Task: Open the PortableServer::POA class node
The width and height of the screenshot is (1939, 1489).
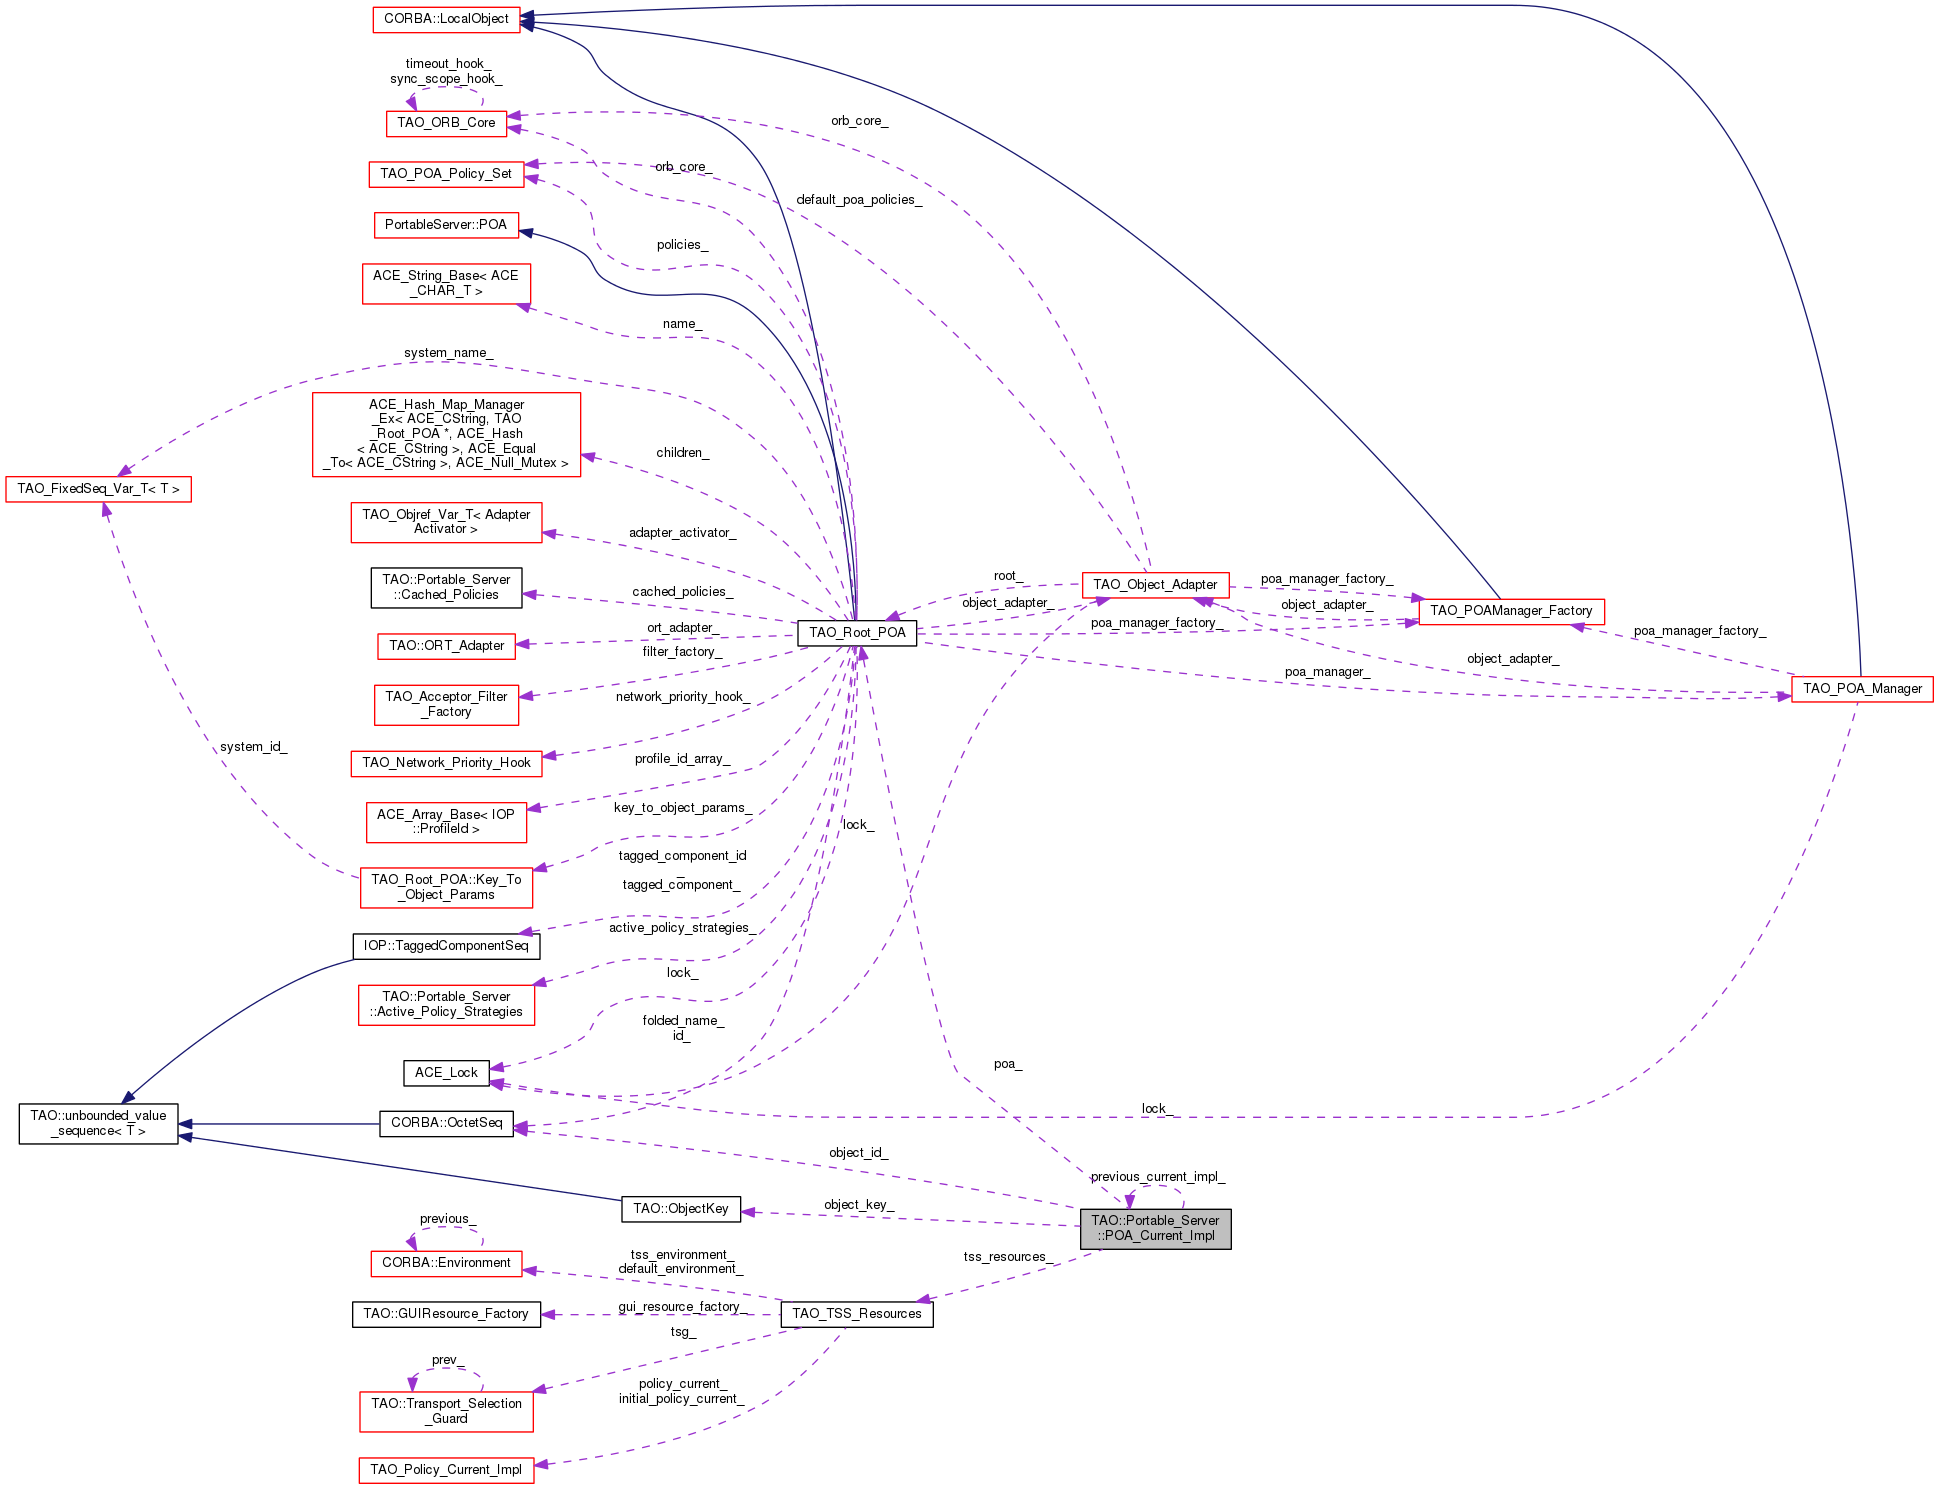Action: tap(446, 225)
